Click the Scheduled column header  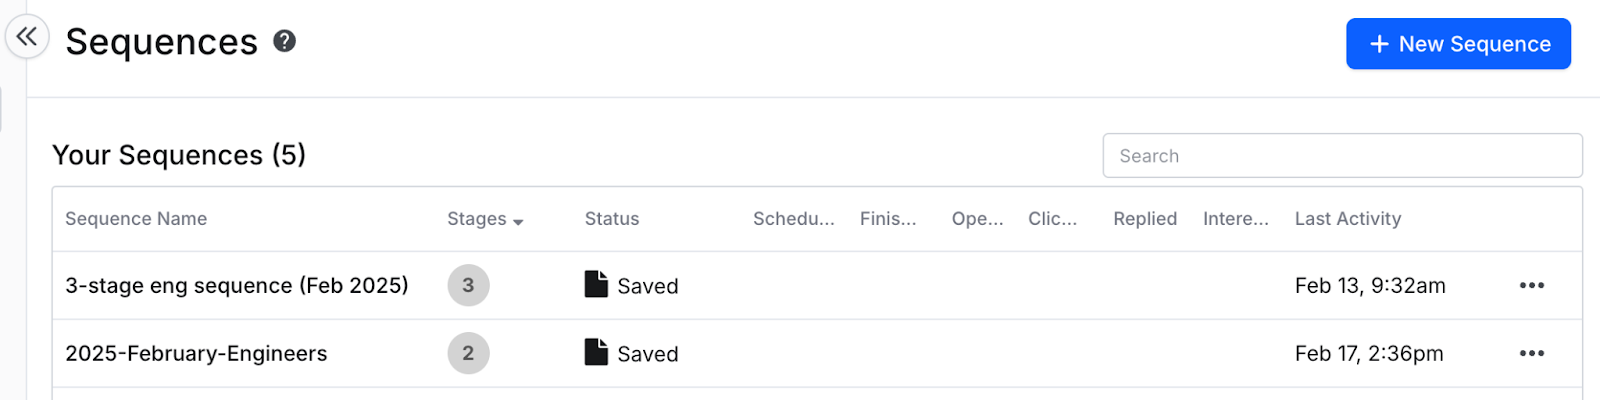click(793, 218)
